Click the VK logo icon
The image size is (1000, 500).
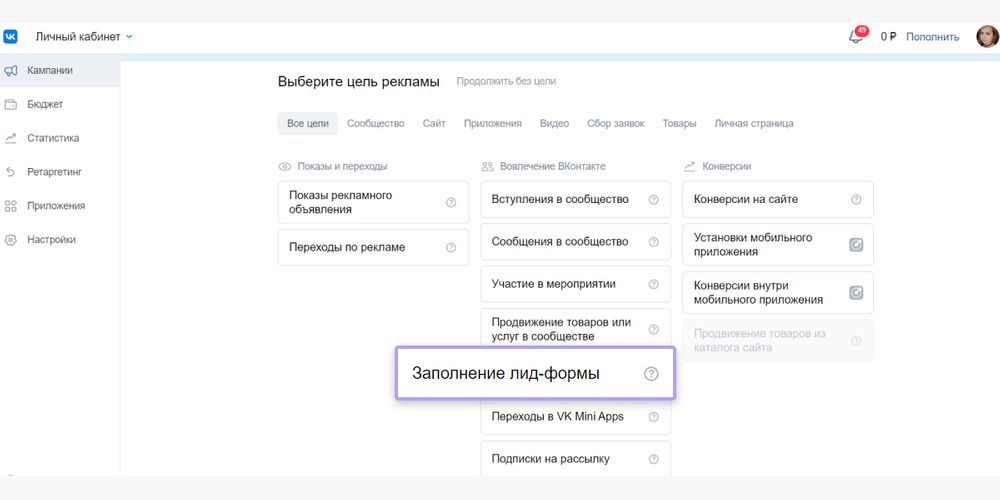pos(10,37)
